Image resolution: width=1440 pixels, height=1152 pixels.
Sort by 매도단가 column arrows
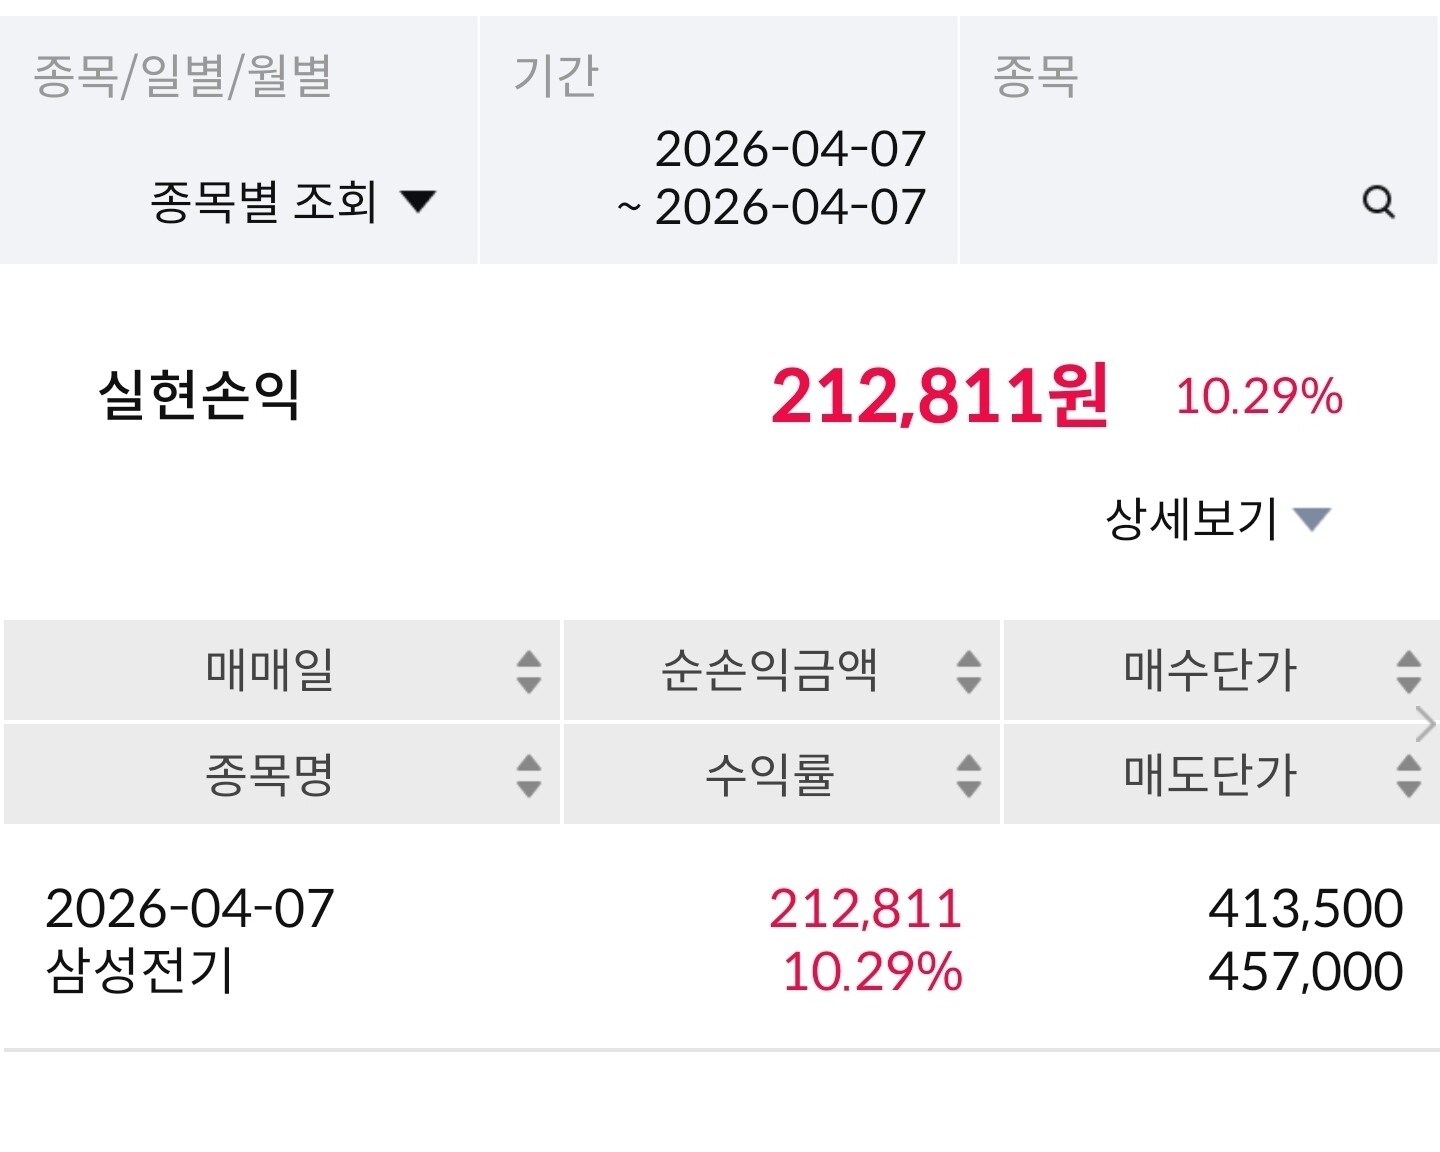[1408, 775]
